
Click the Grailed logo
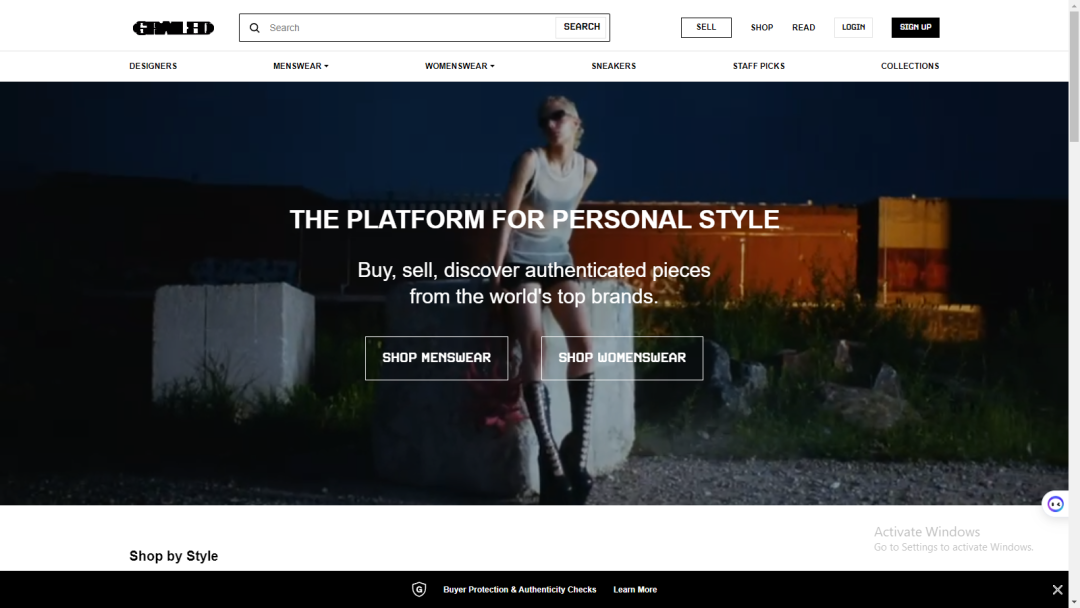point(174,28)
